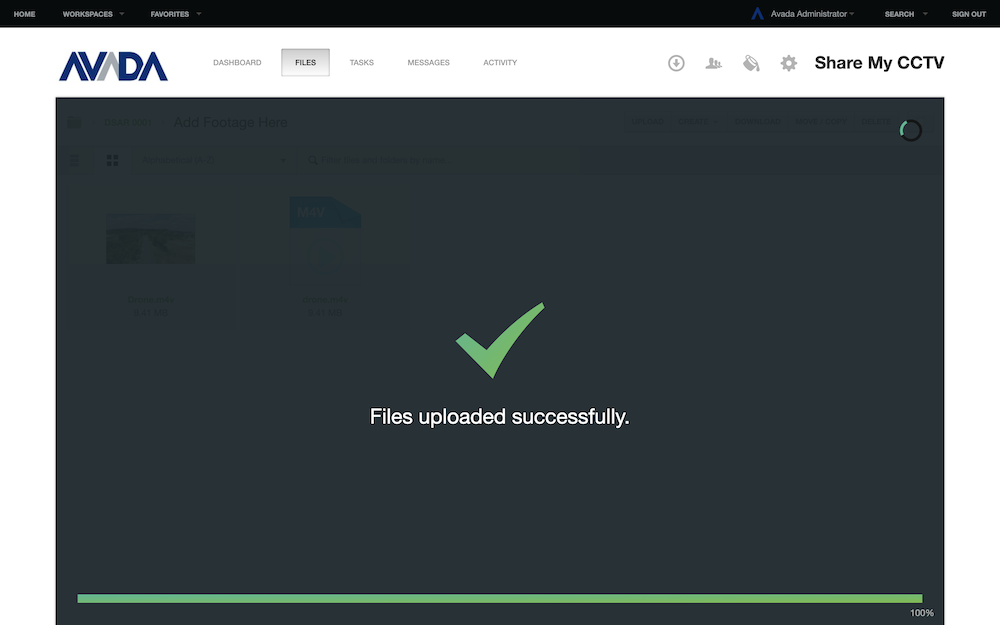Expand the Search dropdown
The height and width of the screenshot is (625, 1000).
click(x=905, y=14)
